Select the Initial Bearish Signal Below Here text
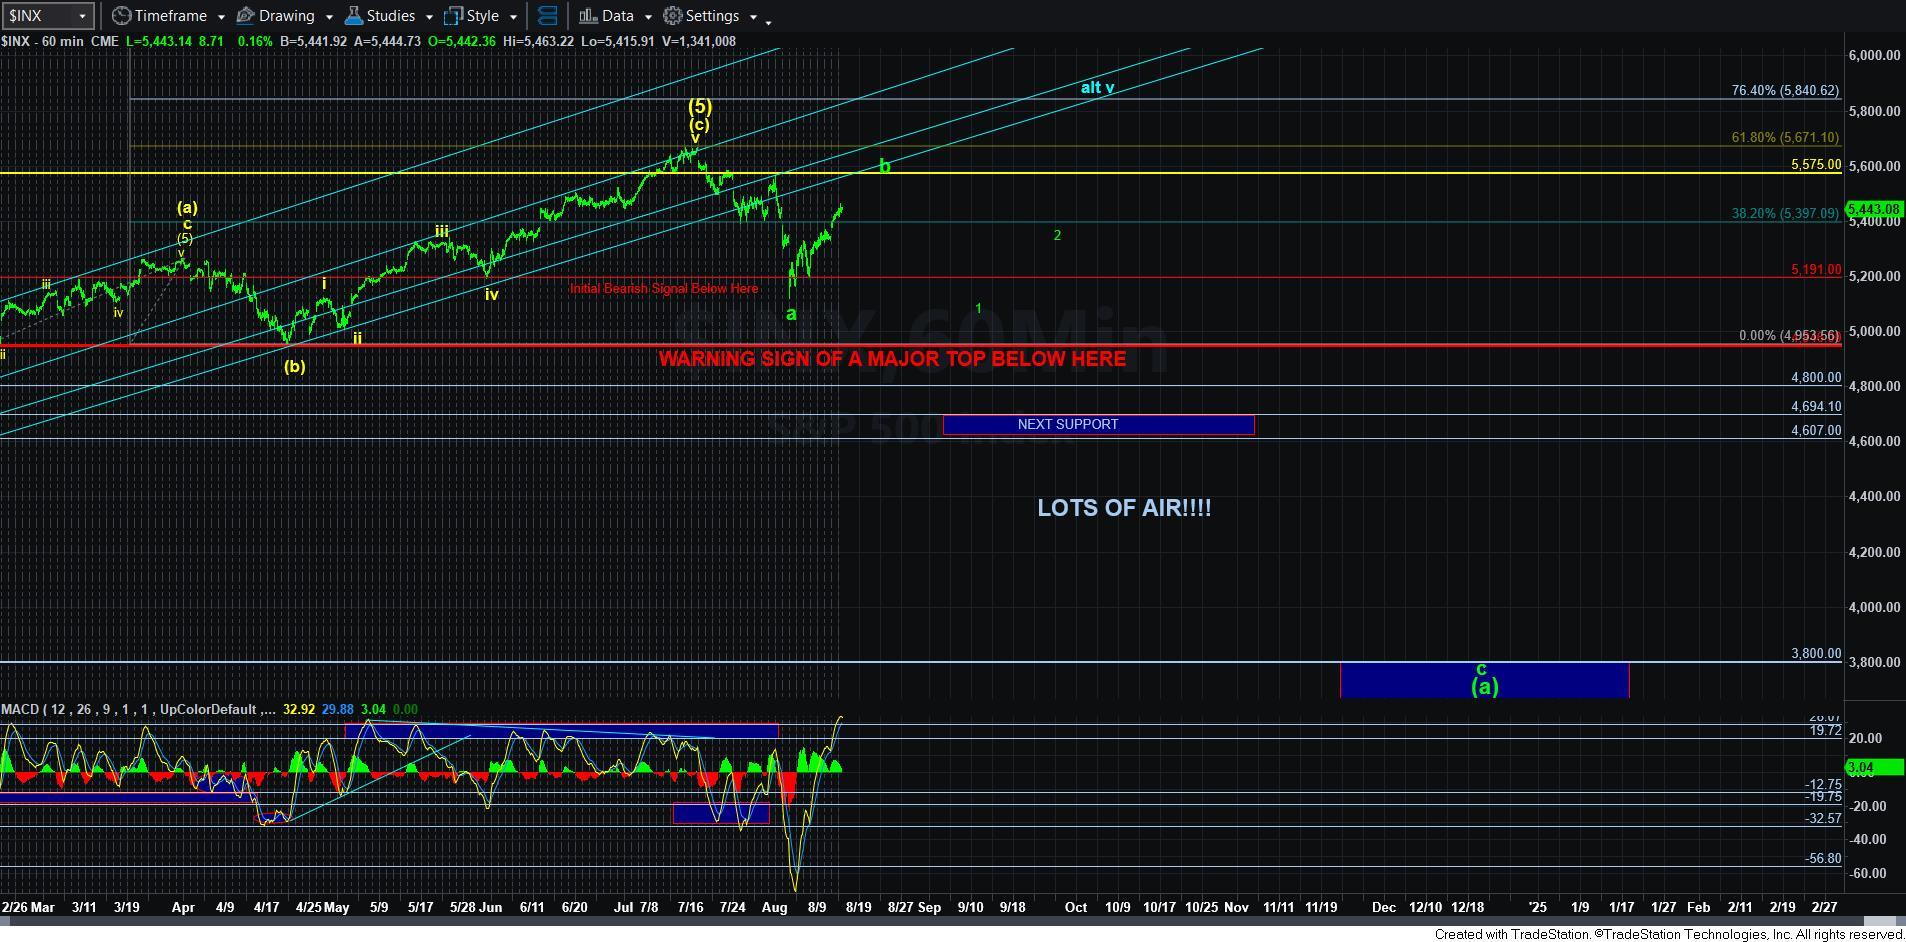The height and width of the screenshot is (942, 1906). pyautogui.click(x=664, y=288)
